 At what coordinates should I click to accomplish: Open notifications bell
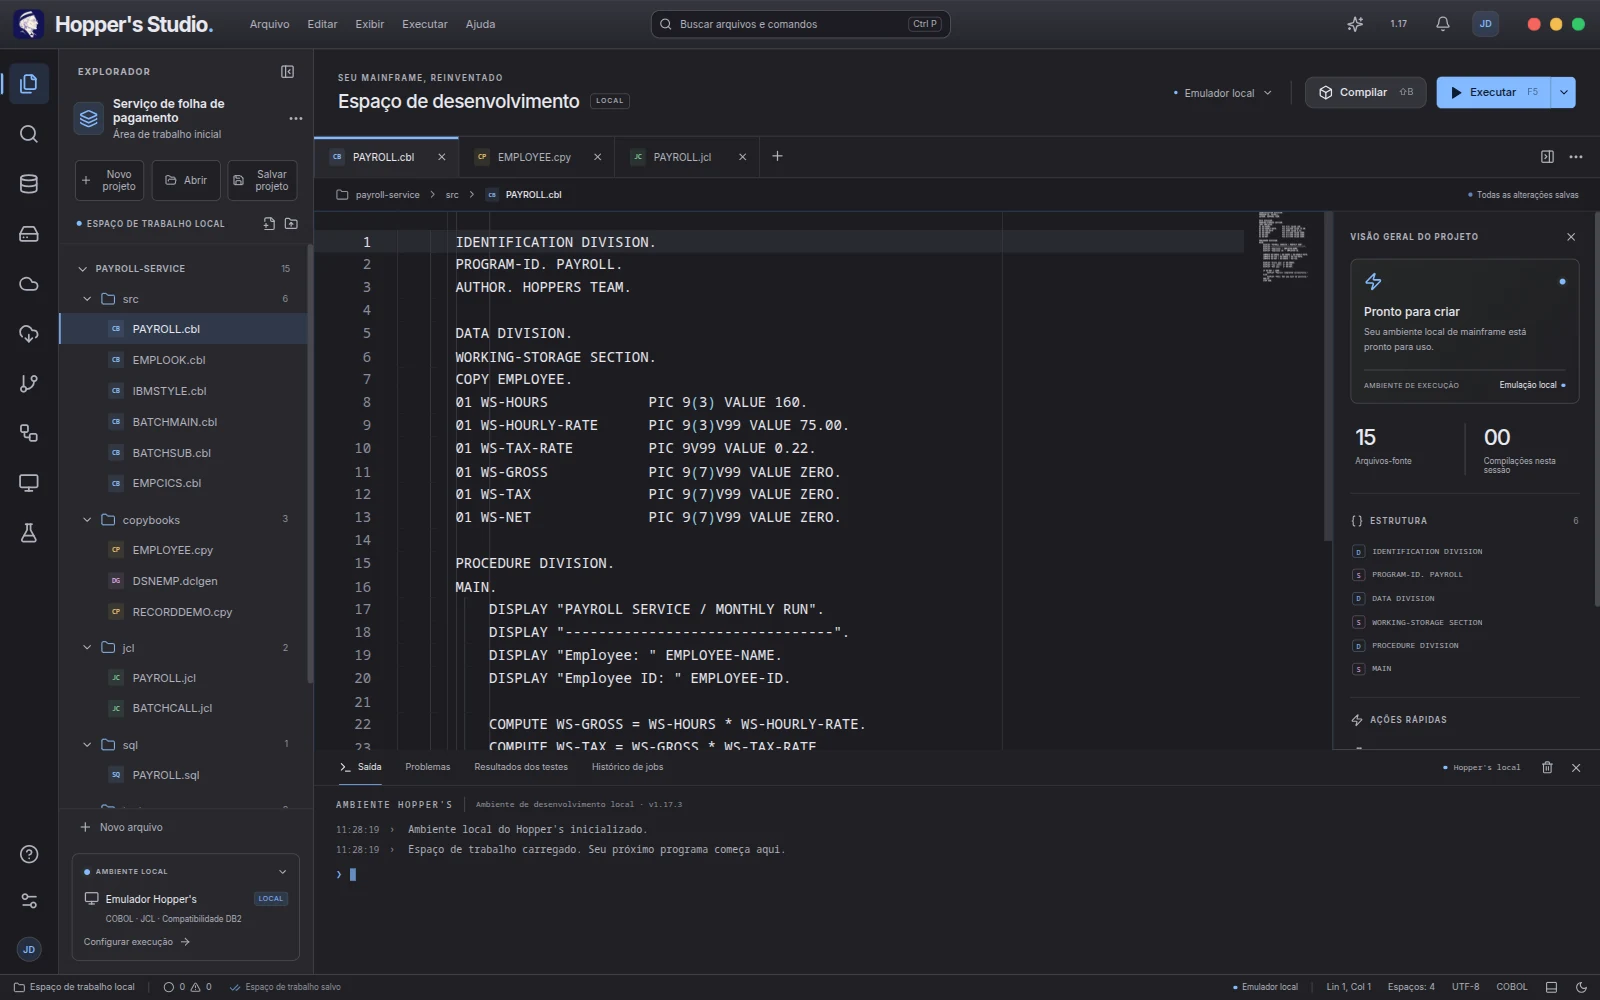click(1442, 24)
